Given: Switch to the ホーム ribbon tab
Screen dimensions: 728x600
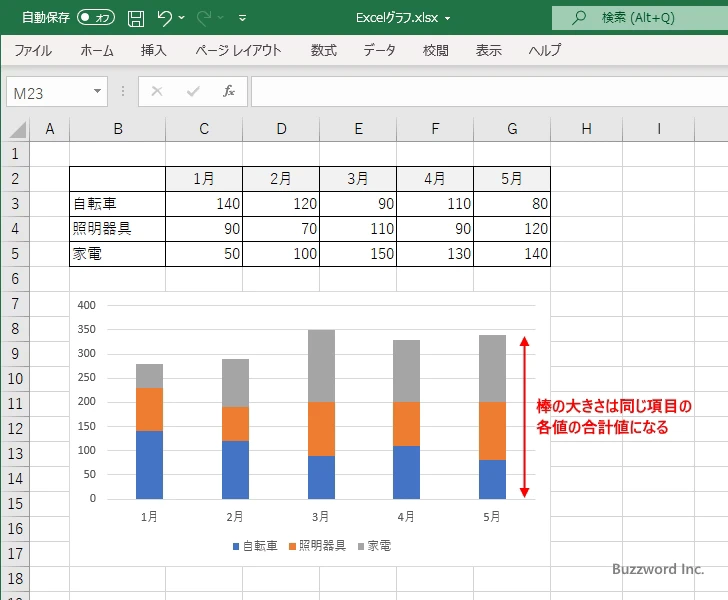Looking at the screenshot, I should tap(97, 50).
